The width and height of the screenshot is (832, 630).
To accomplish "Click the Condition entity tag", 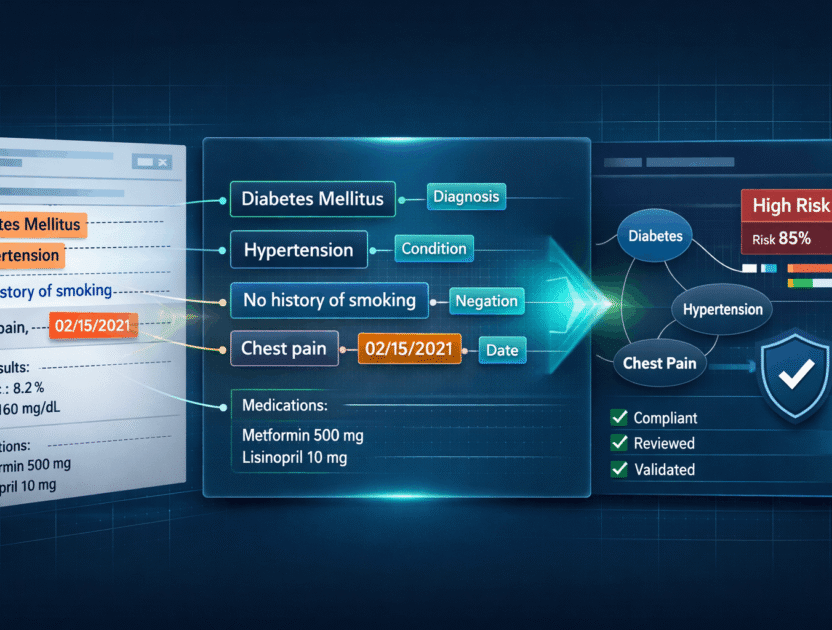I will (x=433, y=248).
